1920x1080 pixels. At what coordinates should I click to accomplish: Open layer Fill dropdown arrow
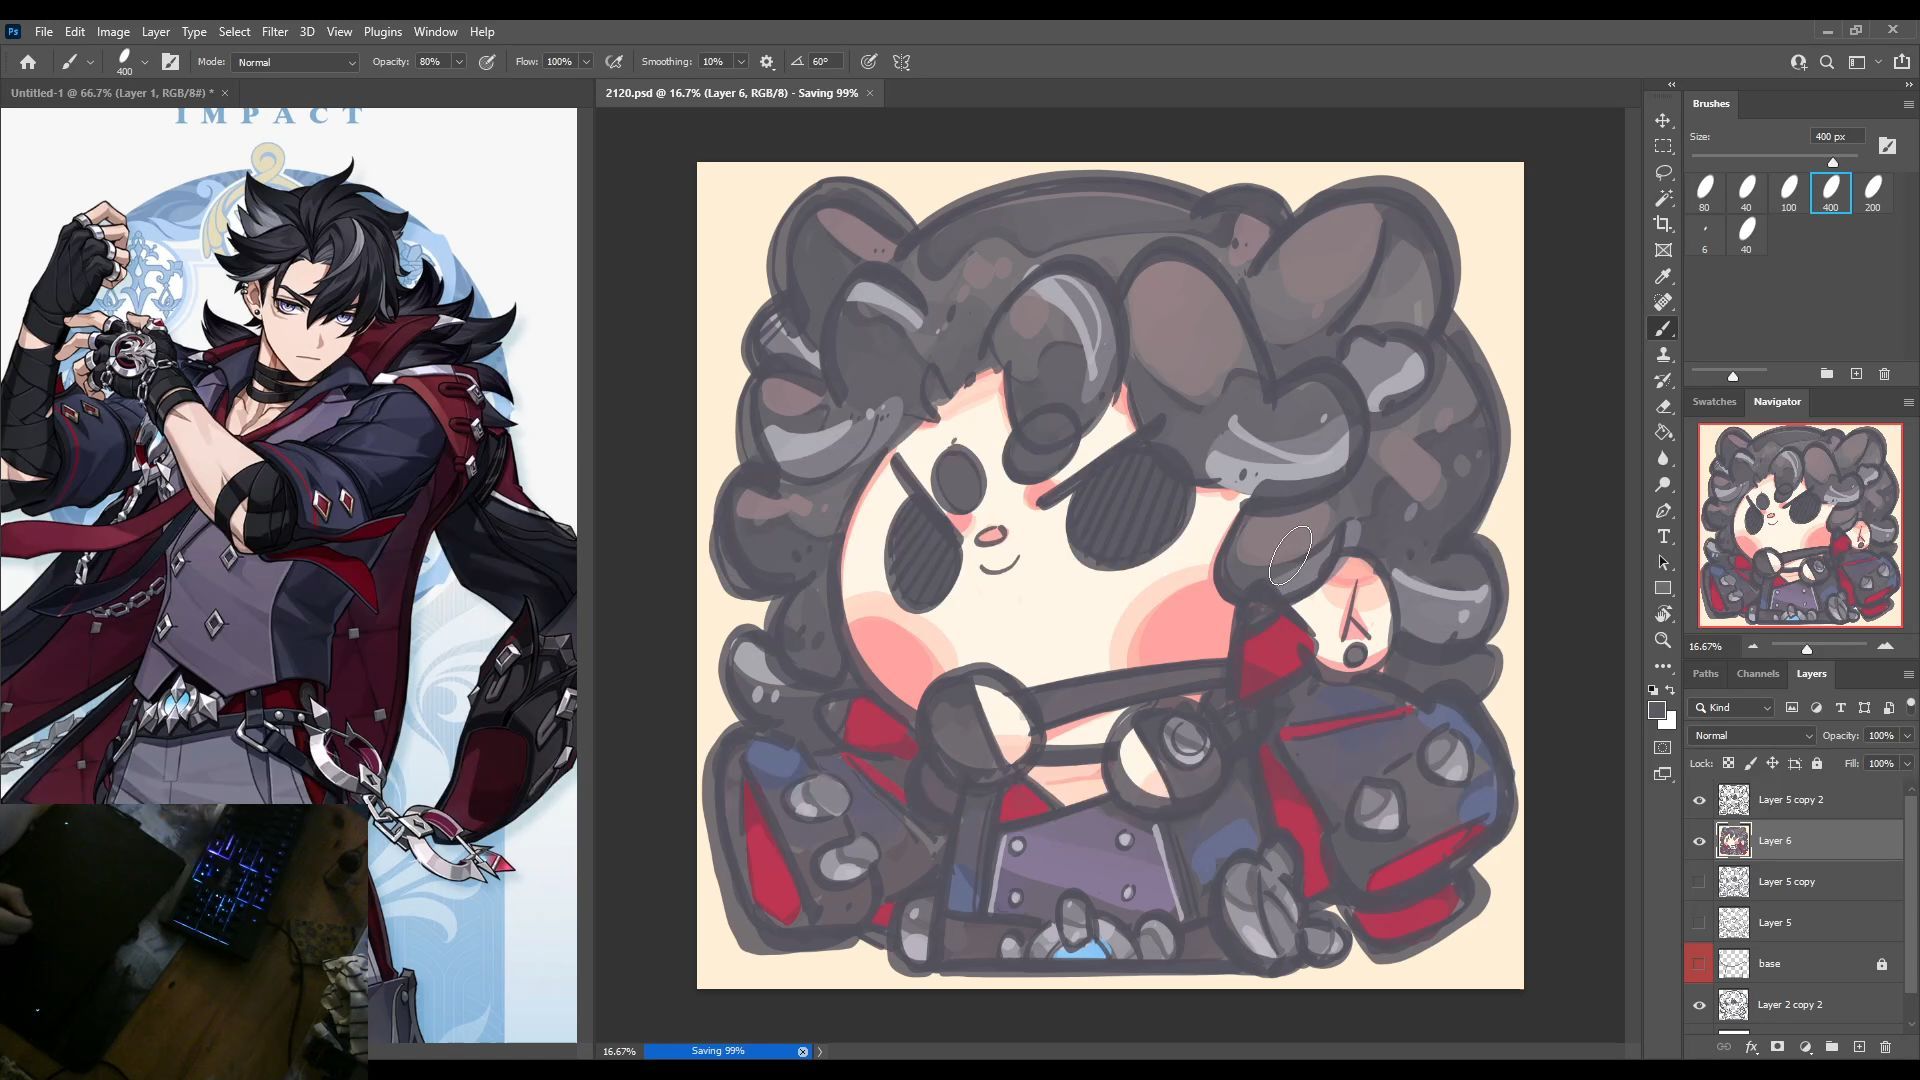click(x=1907, y=764)
